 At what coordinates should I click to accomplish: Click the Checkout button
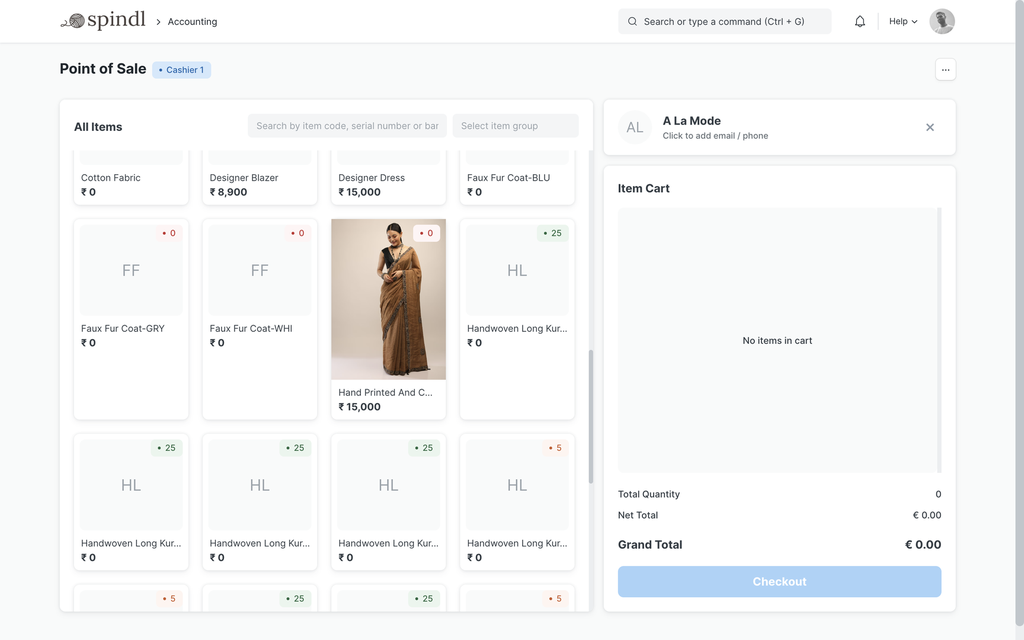(x=779, y=582)
